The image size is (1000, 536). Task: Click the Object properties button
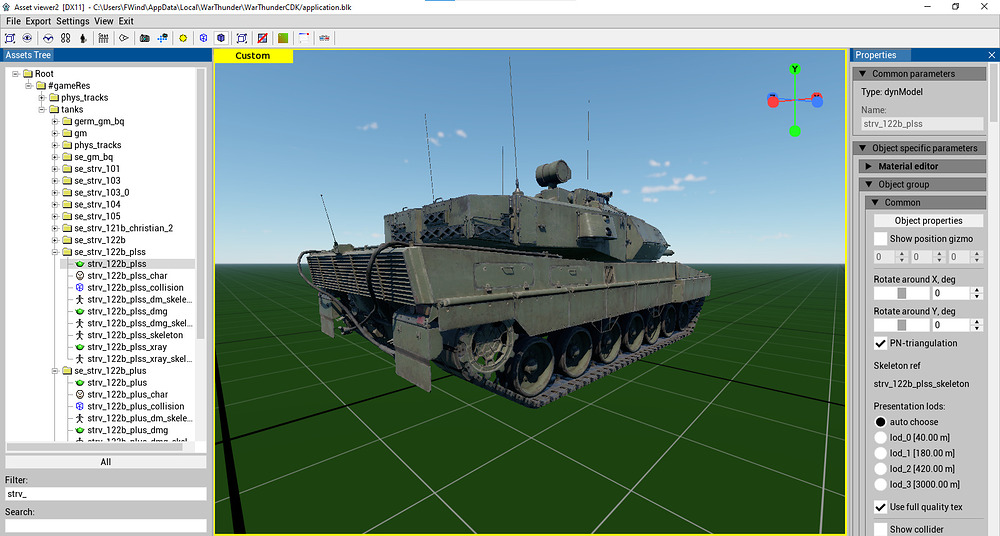point(929,221)
